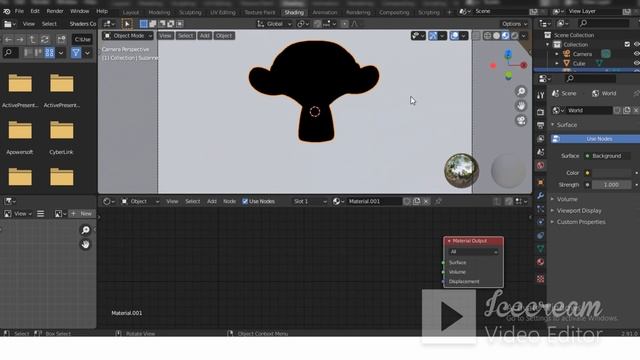Refresh the file browser list
The image size is (640, 360).
(x=44, y=40)
